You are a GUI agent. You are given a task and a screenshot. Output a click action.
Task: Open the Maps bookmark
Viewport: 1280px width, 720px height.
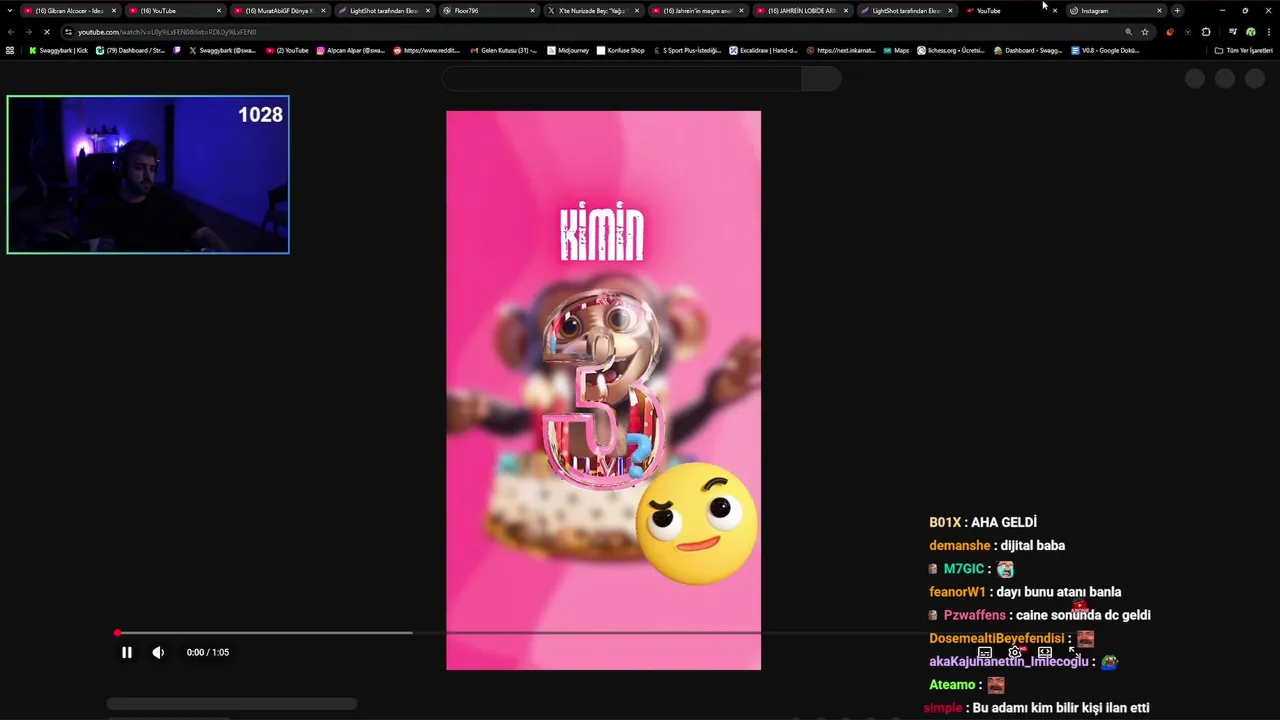tap(896, 50)
